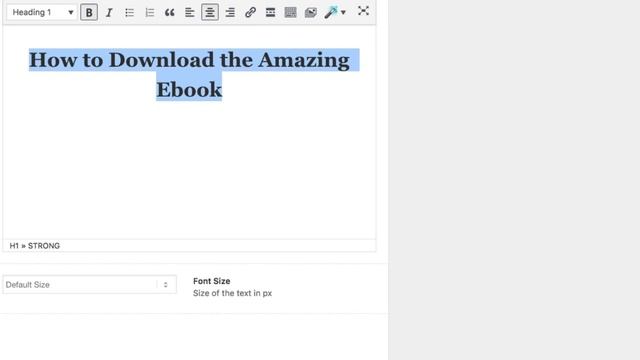Insert Read More tag

270,12
